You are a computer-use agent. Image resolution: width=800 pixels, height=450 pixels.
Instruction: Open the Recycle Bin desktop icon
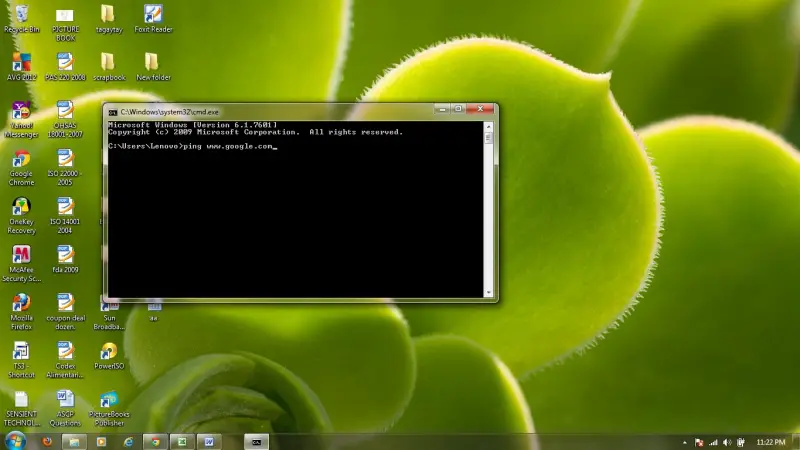tap(21, 19)
